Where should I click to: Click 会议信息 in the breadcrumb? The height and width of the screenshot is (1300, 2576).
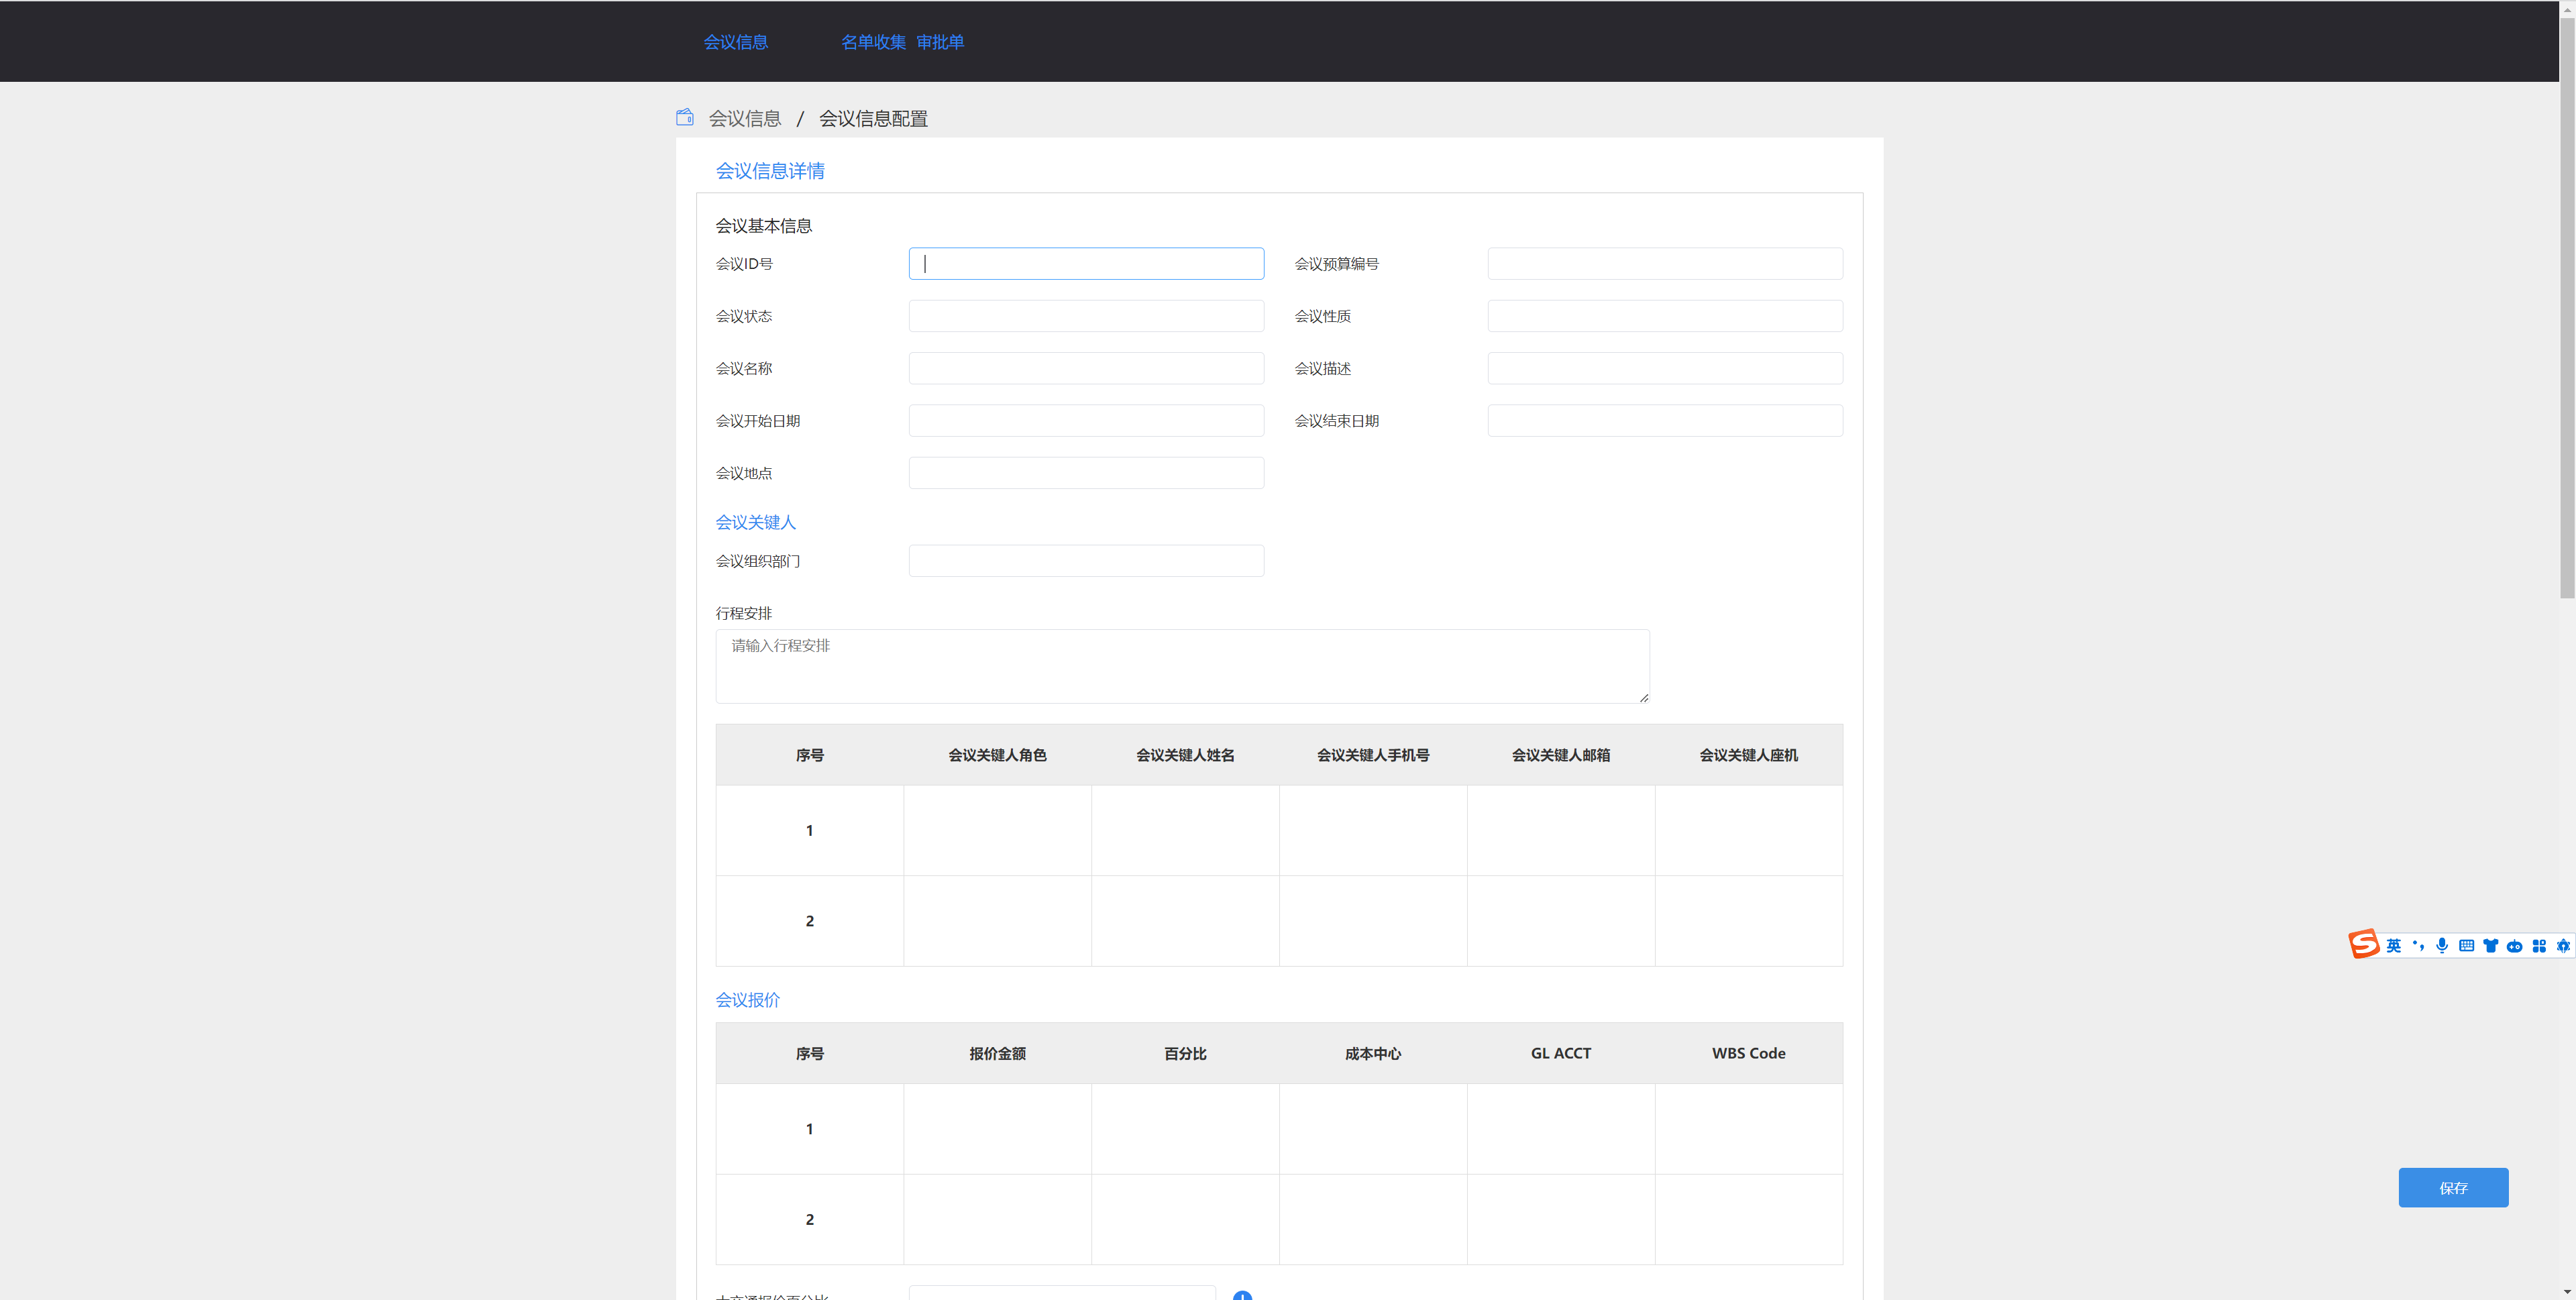point(745,118)
